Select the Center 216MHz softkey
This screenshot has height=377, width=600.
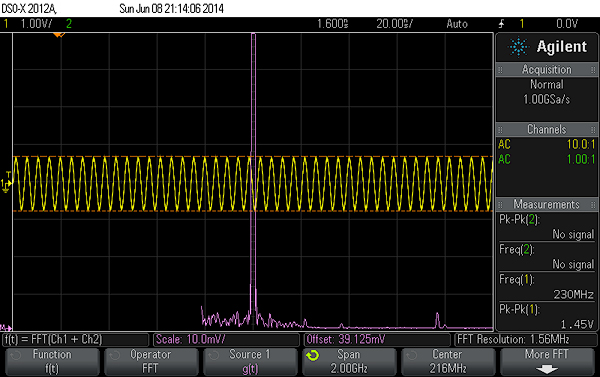tap(448, 362)
